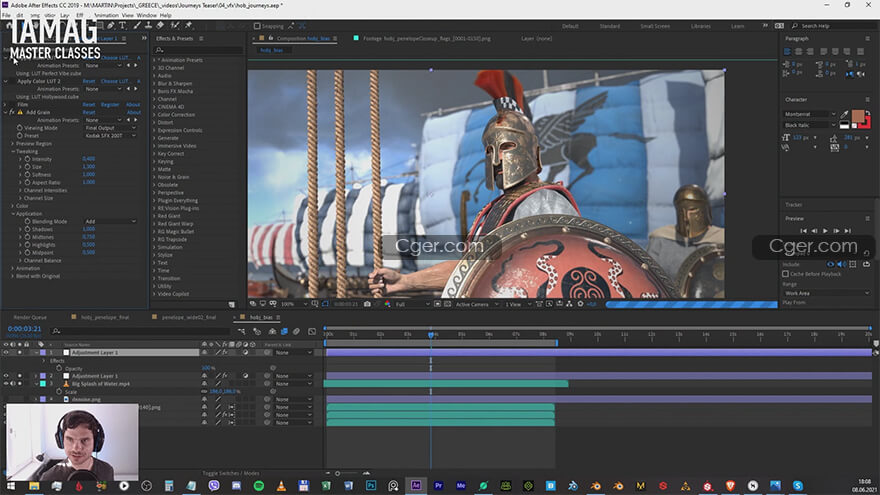880x495 pixels.
Task: Click About link for Add Grain
Action: click(134, 112)
